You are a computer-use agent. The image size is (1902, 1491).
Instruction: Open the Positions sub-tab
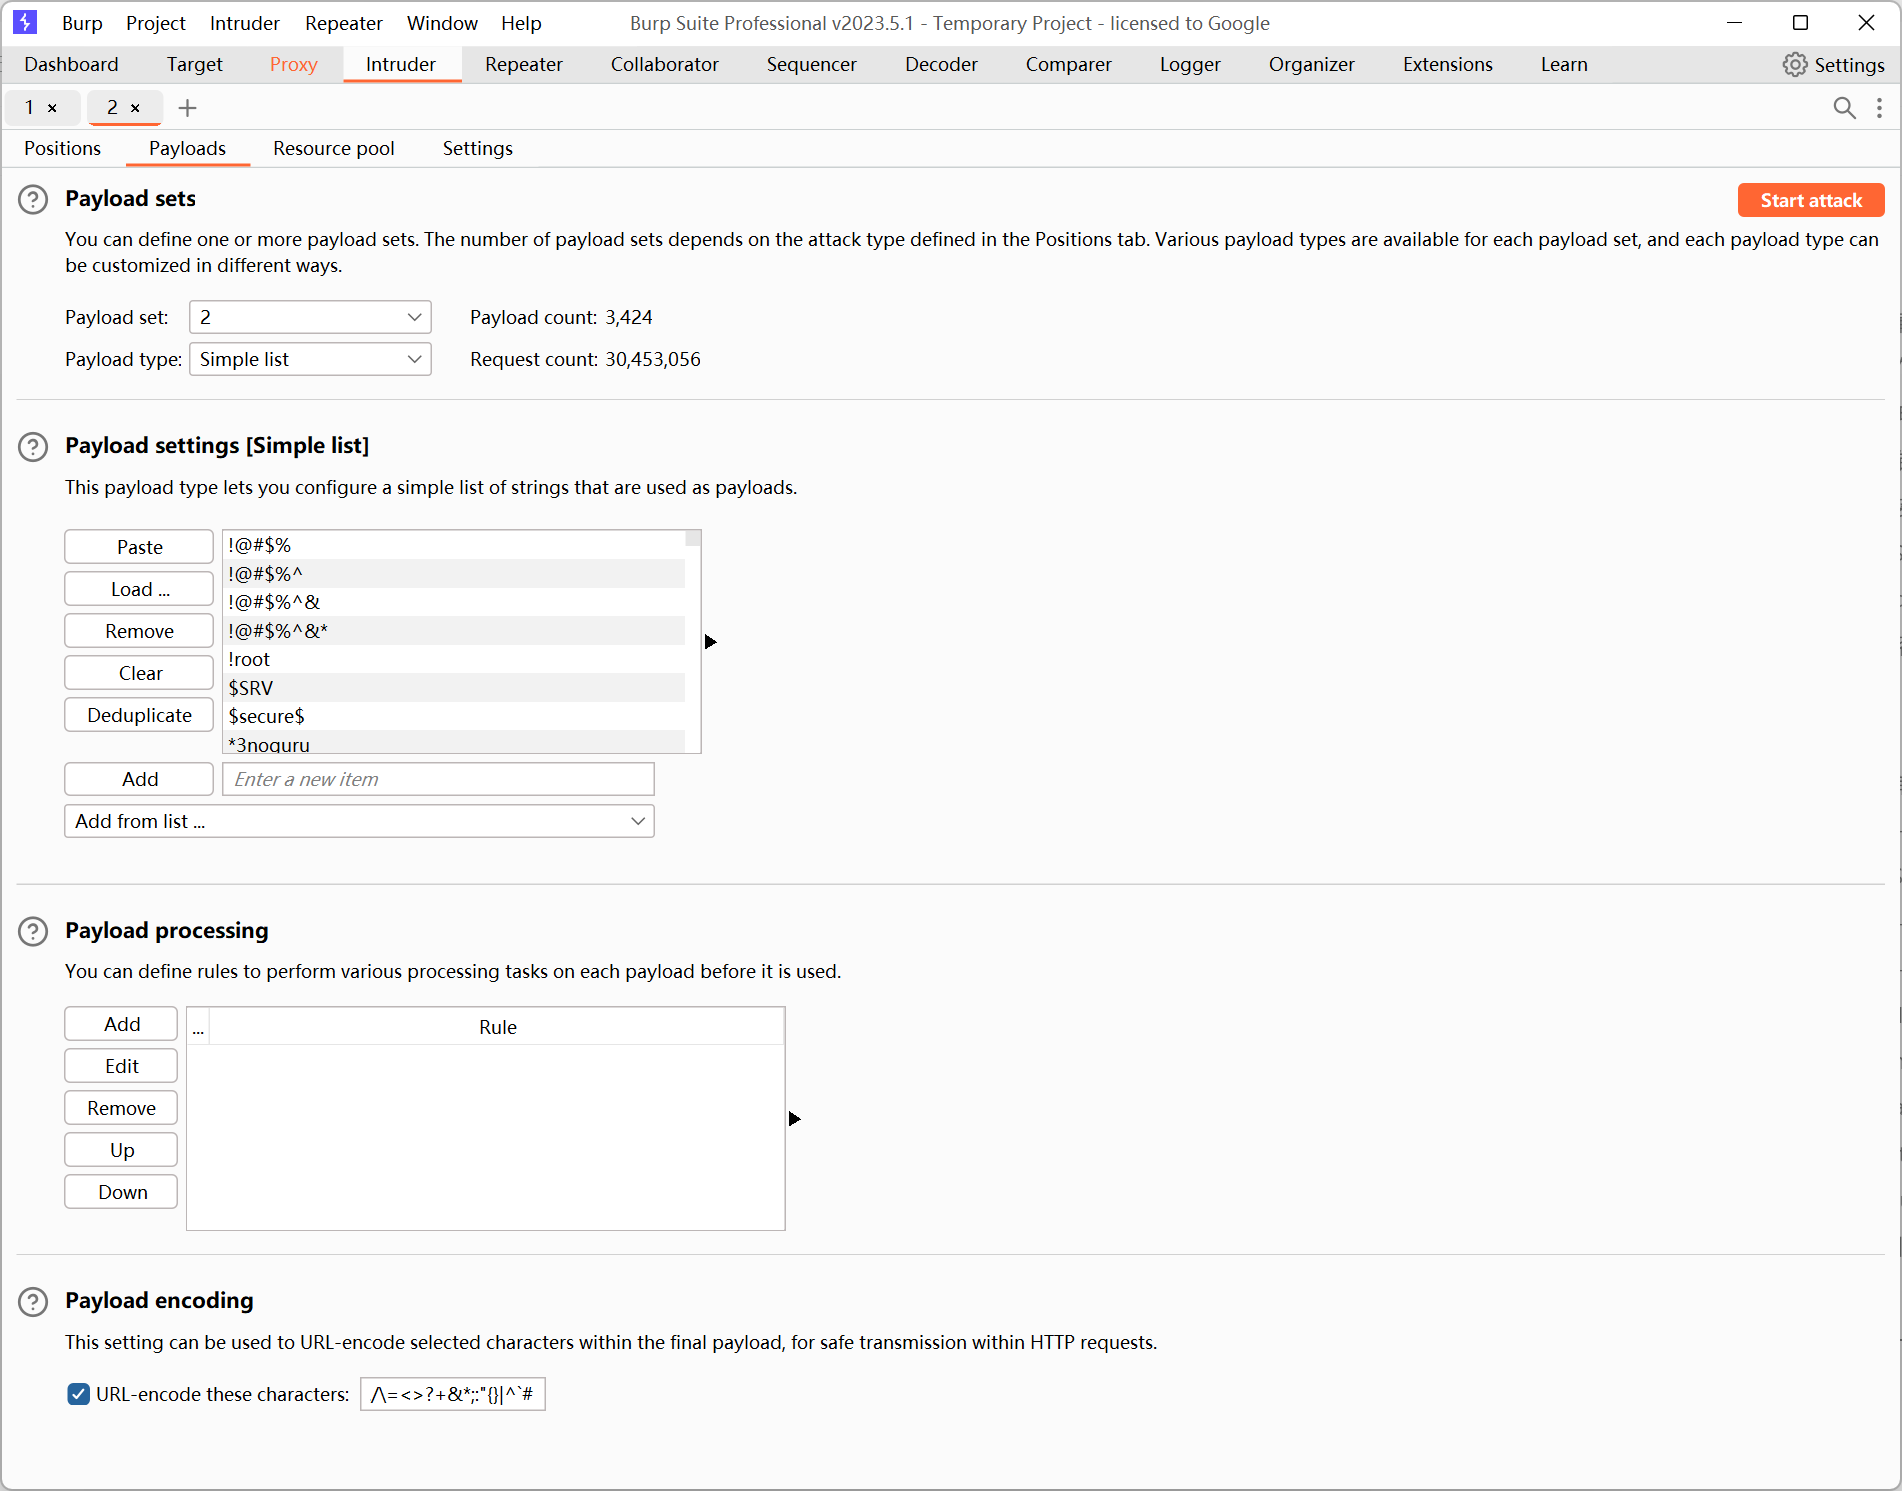pos(63,148)
